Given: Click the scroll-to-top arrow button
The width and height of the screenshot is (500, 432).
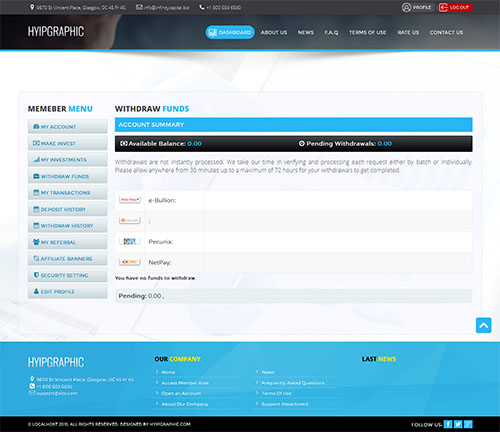Looking at the screenshot, I should pos(483,325).
